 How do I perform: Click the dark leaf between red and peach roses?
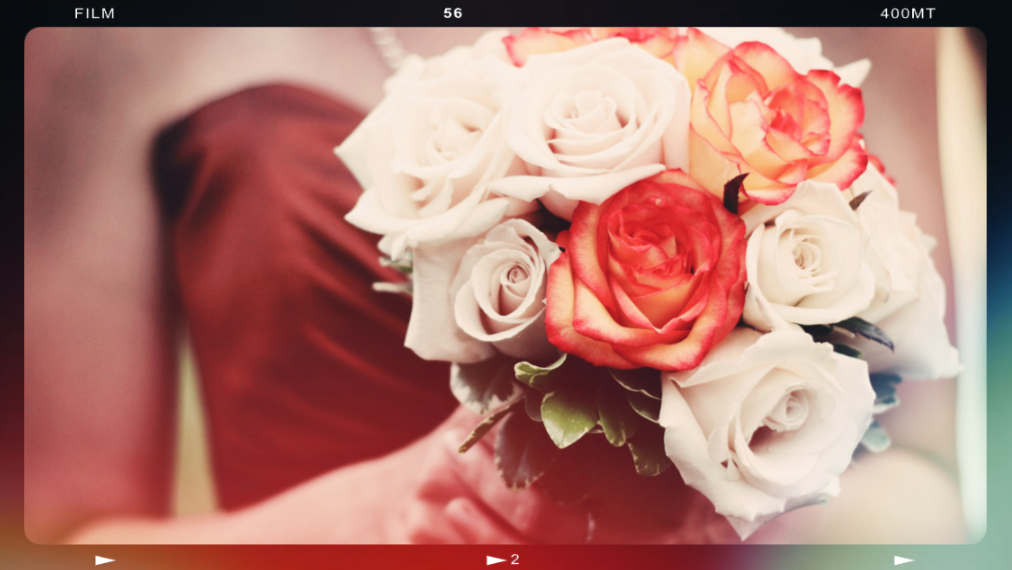(735, 192)
